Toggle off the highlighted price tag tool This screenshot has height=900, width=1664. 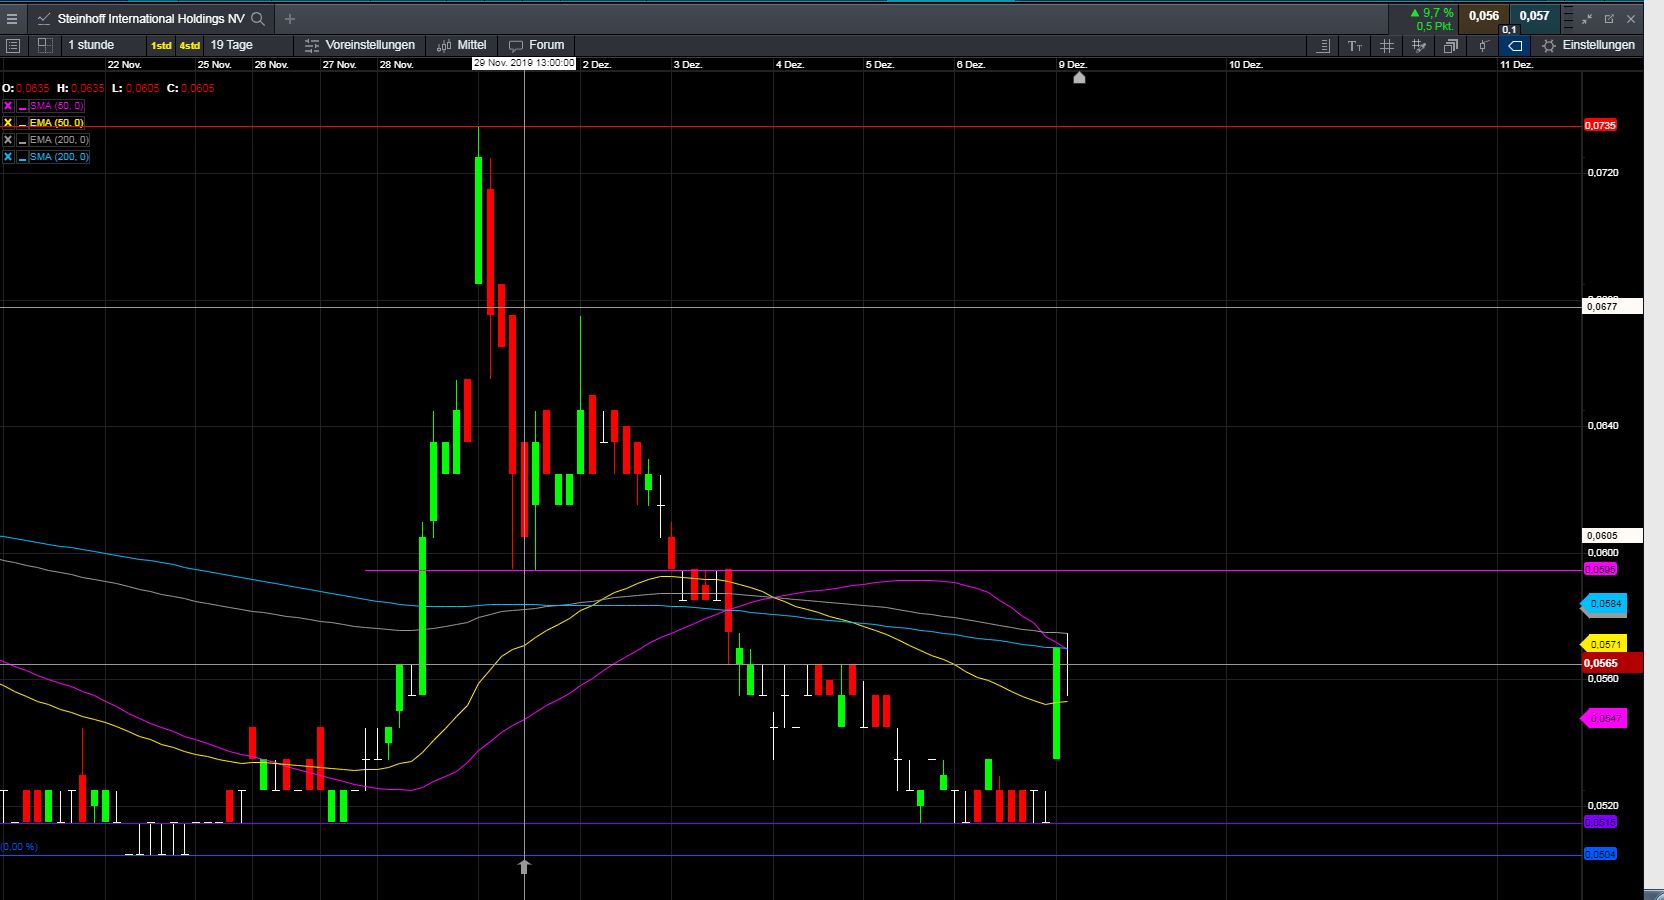(x=1514, y=45)
